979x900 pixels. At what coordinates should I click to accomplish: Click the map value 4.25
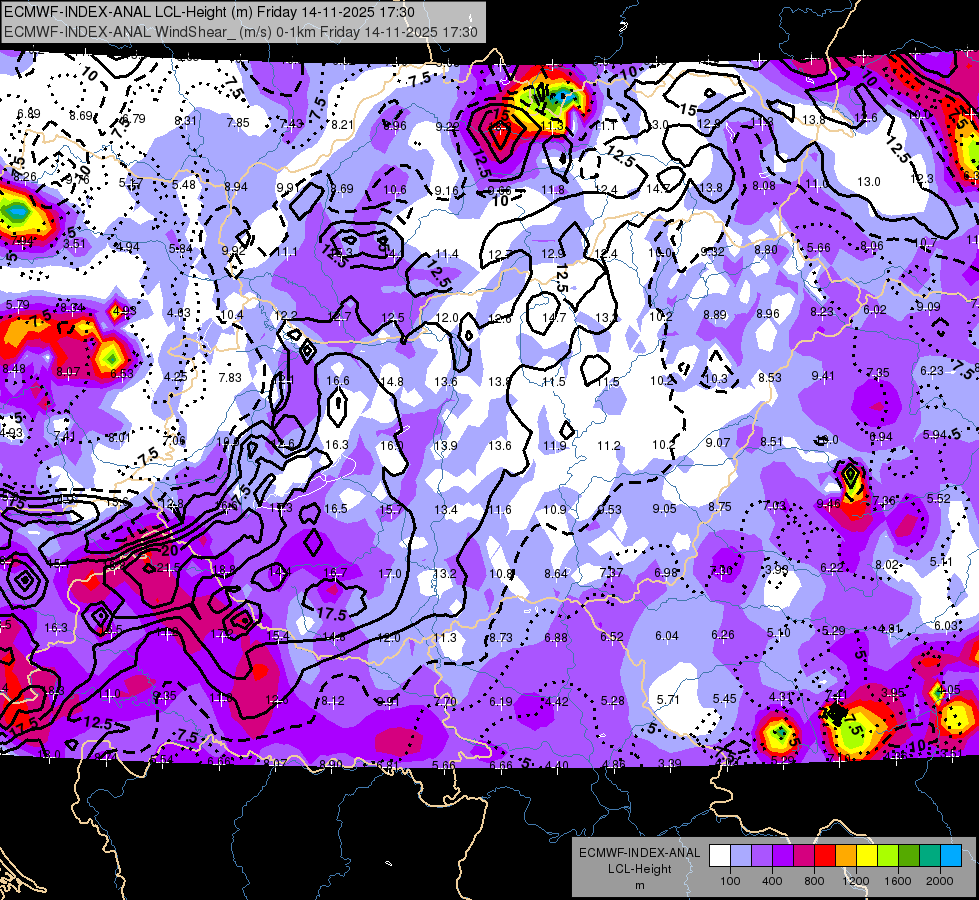pos(175,377)
